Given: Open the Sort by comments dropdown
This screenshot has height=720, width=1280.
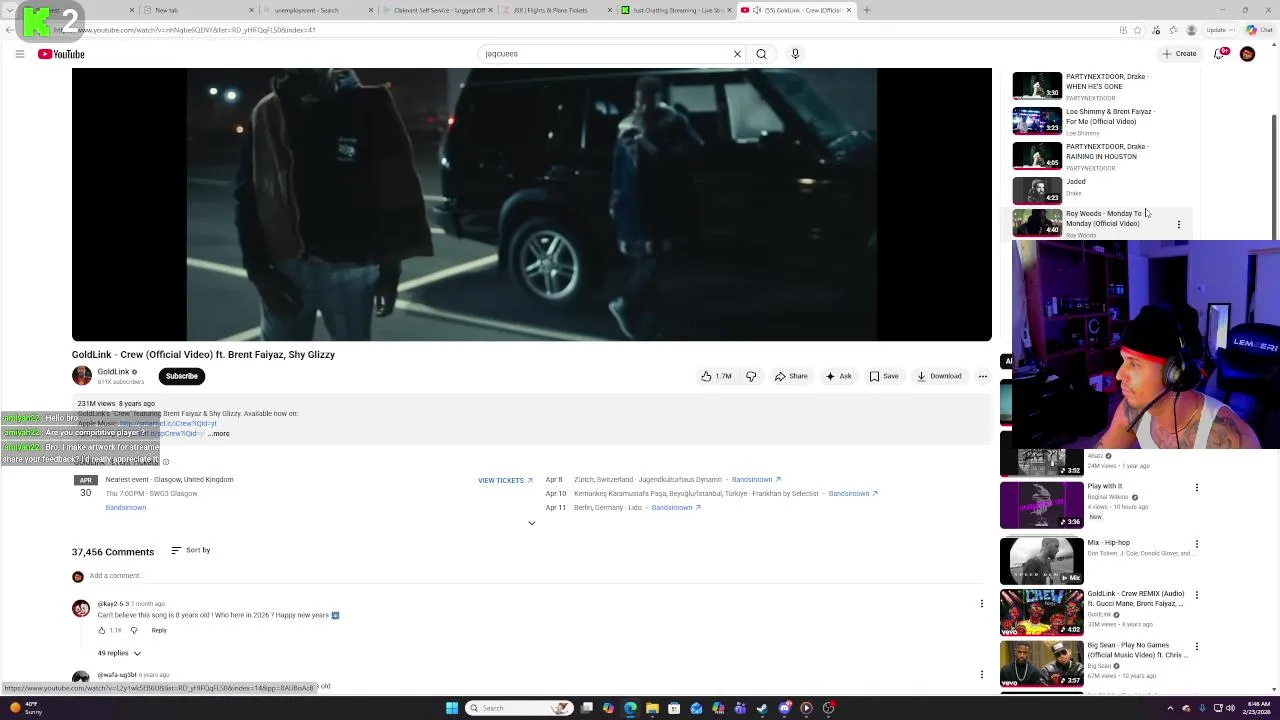Looking at the screenshot, I should (x=190, y=550).
